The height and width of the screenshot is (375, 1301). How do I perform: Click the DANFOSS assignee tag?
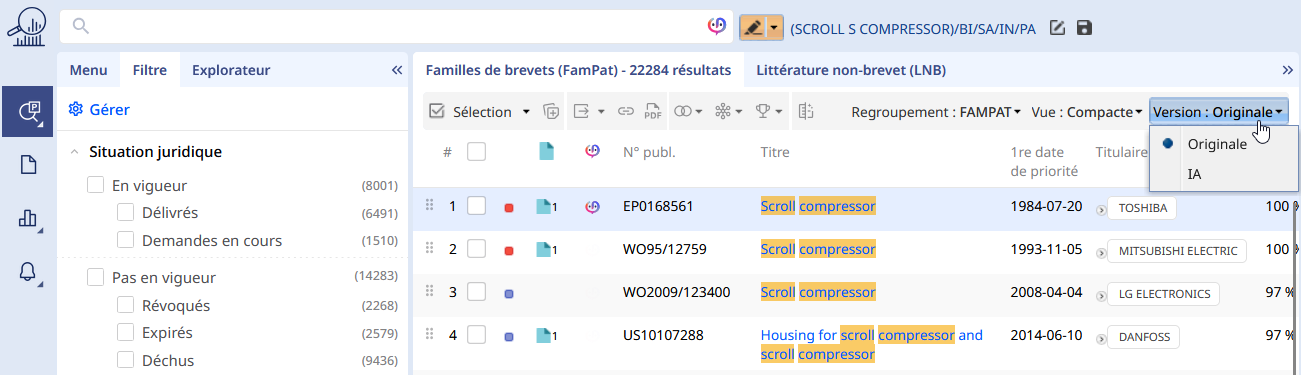pos(1144,336)
